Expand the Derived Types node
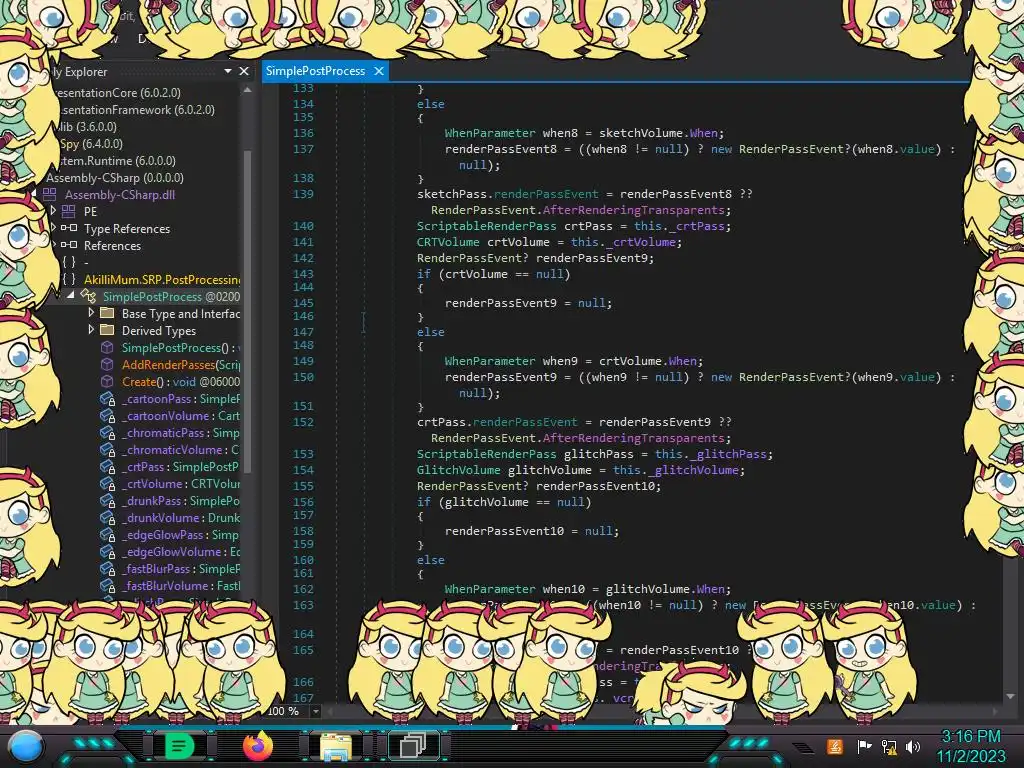Screen dimensions: 1024x768 (x=91, y=330)
